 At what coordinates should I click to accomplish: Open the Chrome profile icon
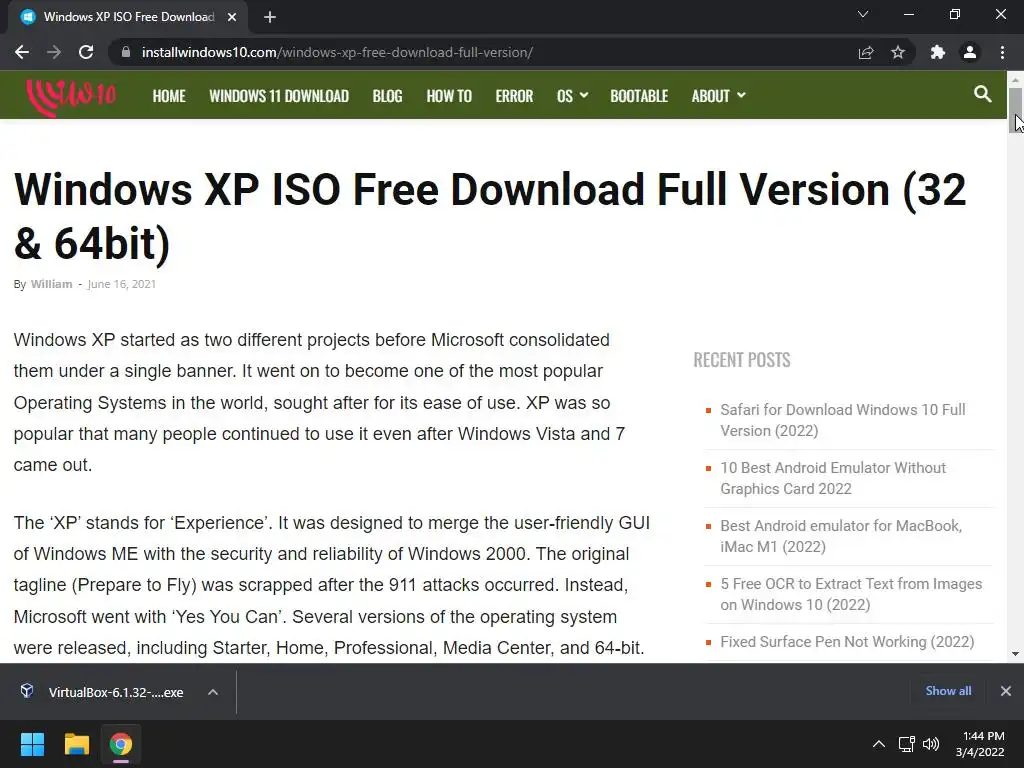[970, 52]
